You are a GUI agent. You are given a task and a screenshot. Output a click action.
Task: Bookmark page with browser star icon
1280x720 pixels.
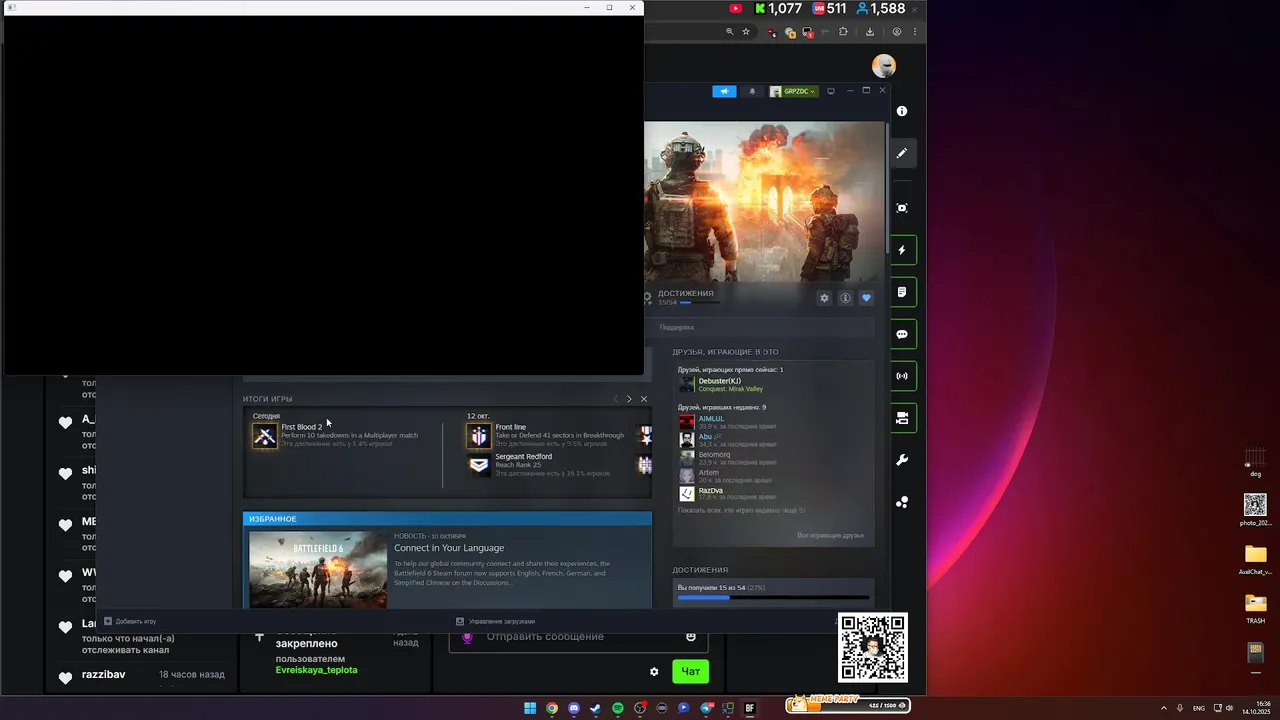click(x=746, y=32)
